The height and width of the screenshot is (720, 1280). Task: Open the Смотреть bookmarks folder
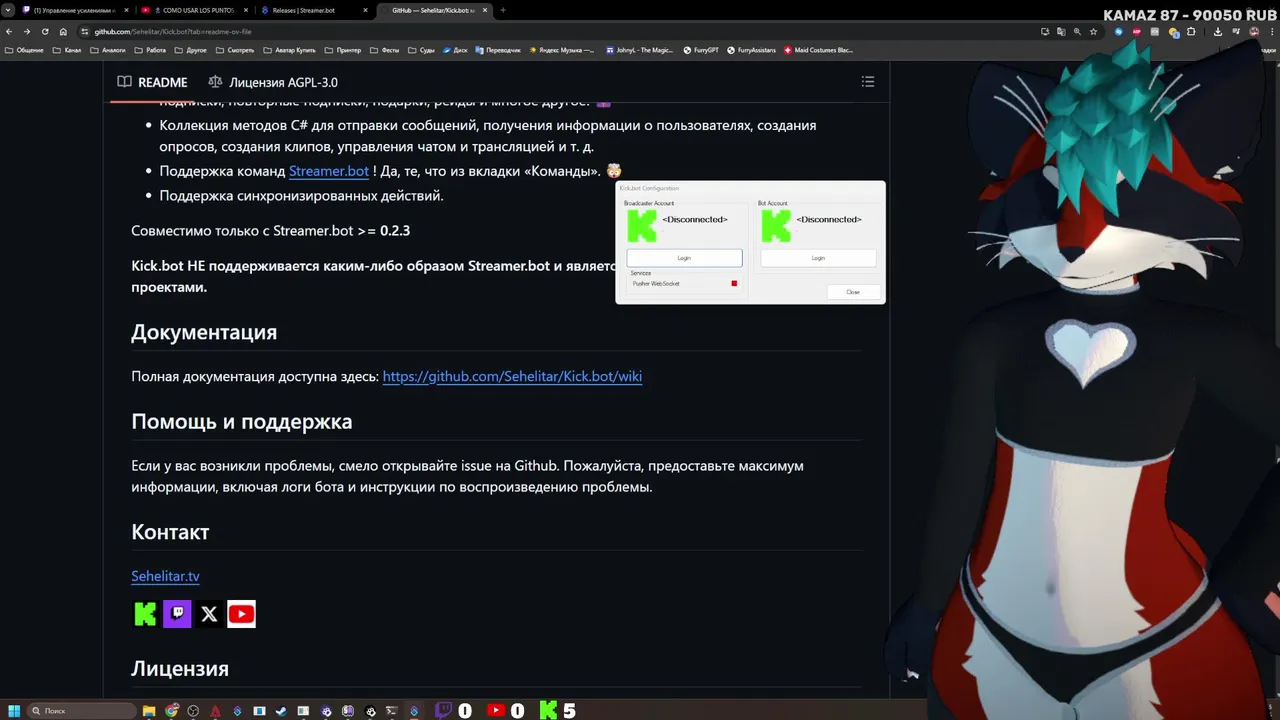pyautogui.click(x=235, y=50)
